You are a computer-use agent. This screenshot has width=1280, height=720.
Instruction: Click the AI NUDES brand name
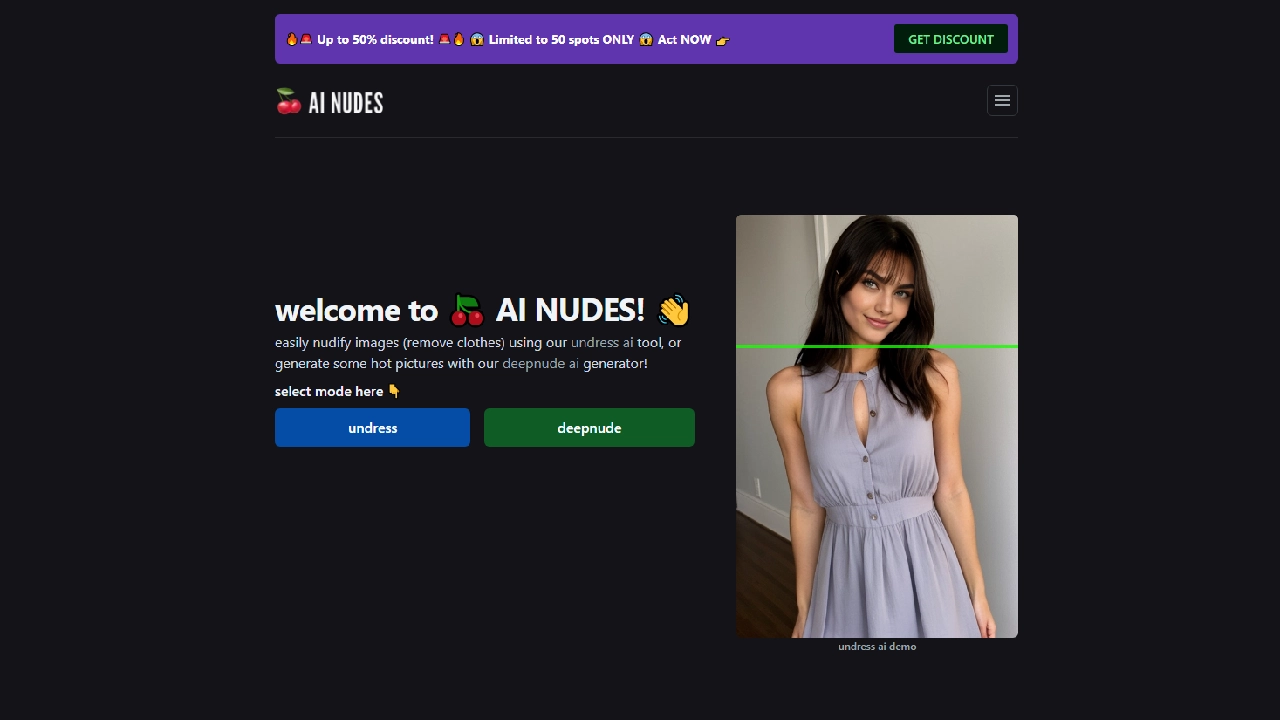[x=346, y=102]
